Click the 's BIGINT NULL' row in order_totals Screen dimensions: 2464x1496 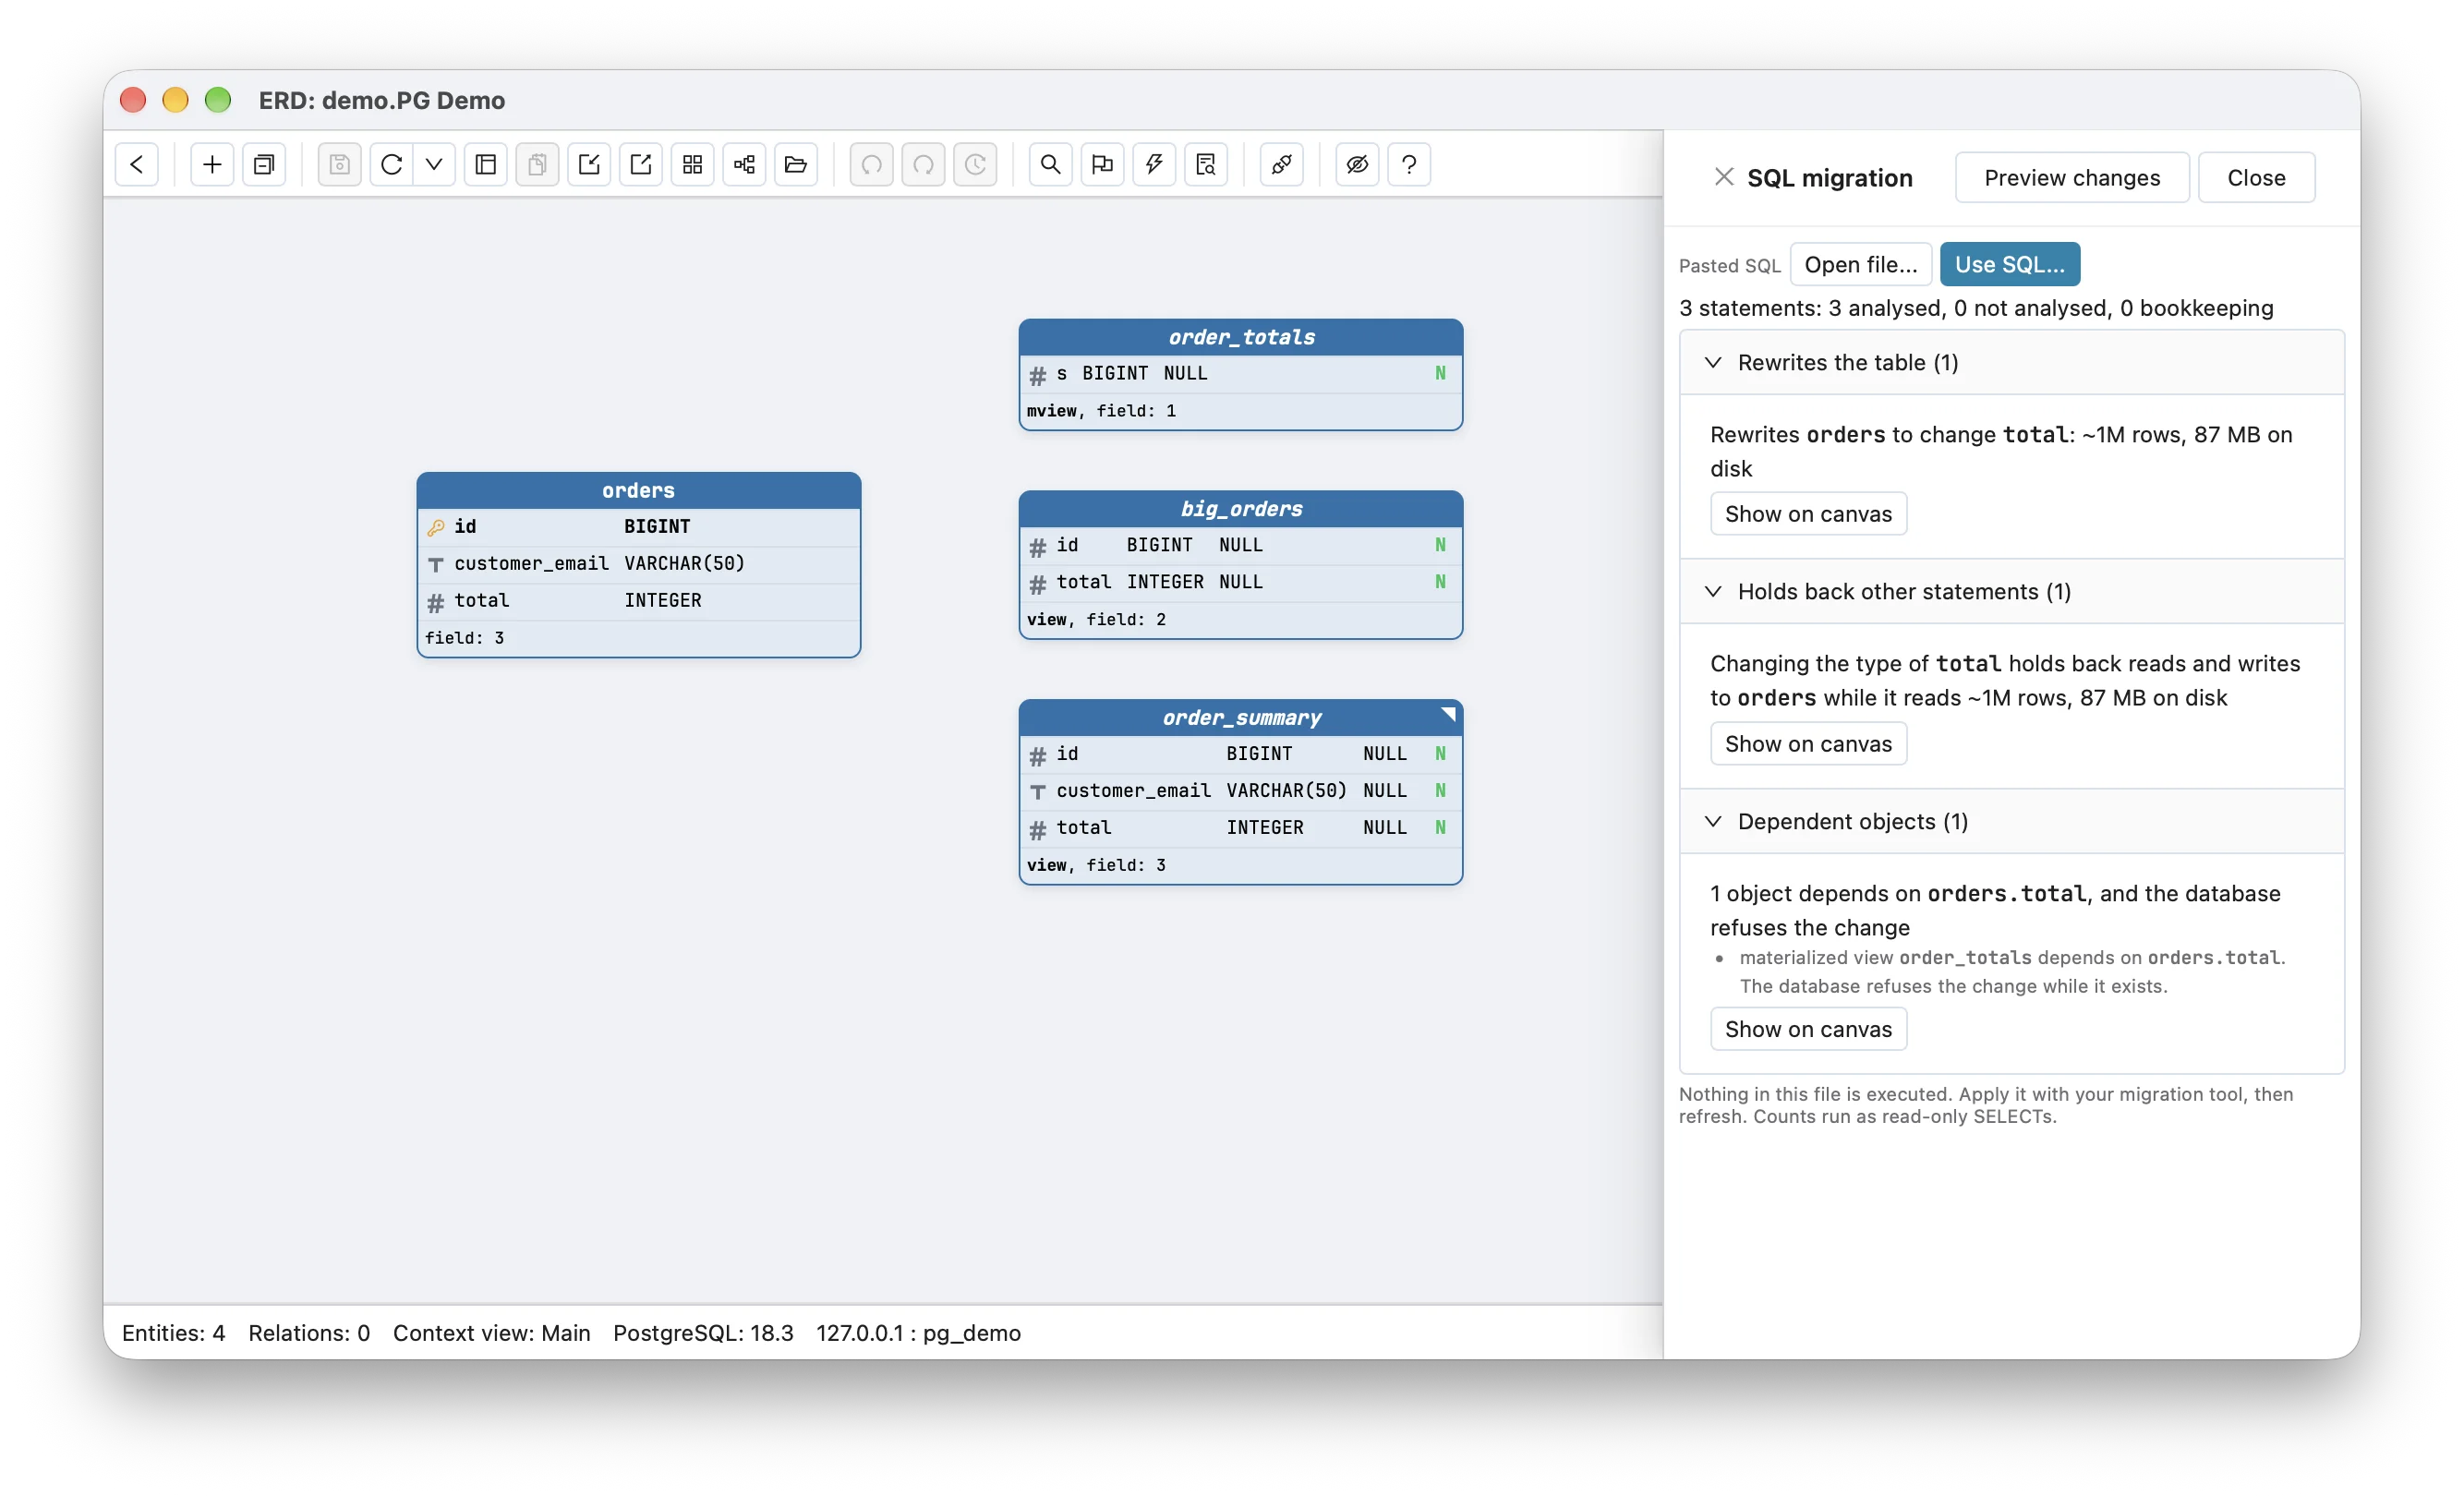pos(1241,374)
